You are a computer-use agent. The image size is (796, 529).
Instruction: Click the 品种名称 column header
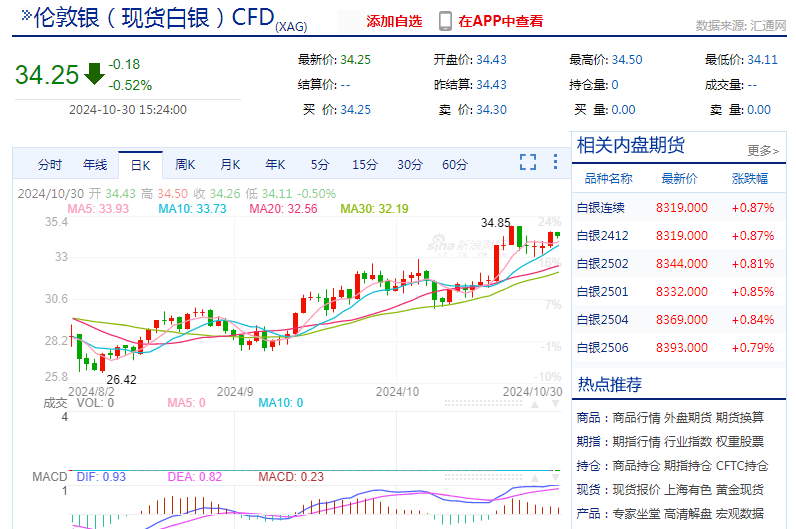(x=608, y=179)
